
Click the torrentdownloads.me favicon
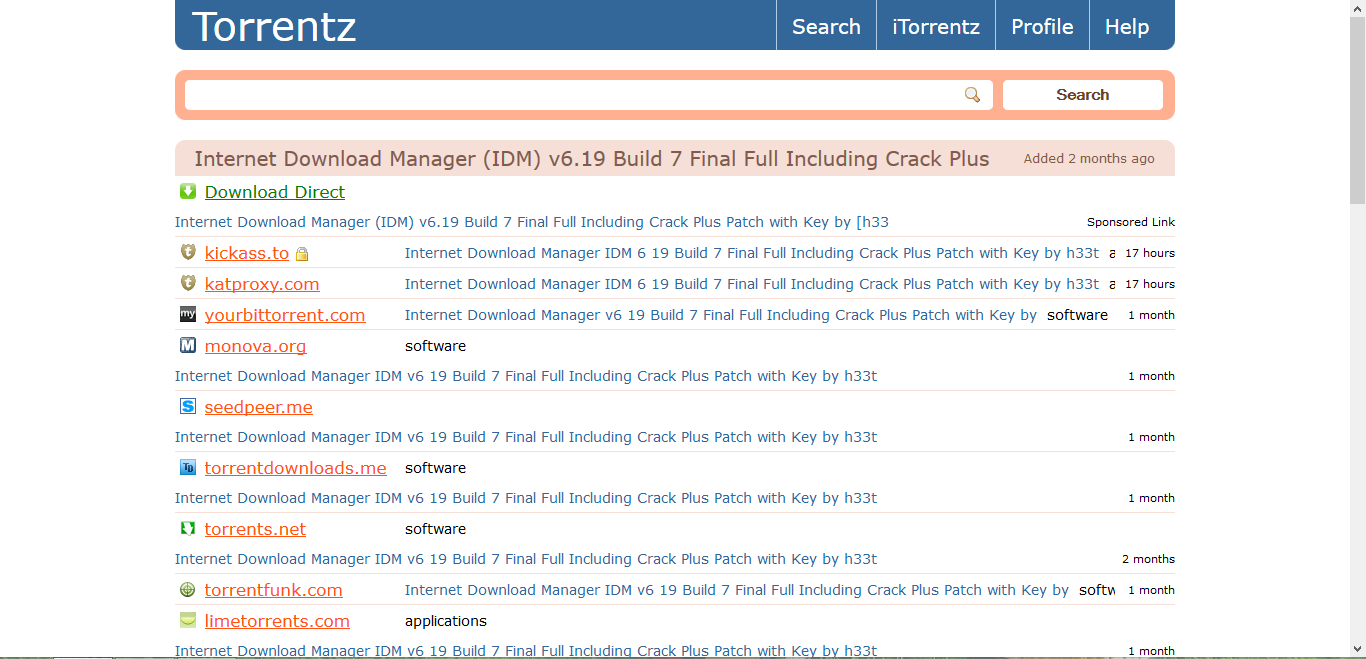(x=188, y=467)
